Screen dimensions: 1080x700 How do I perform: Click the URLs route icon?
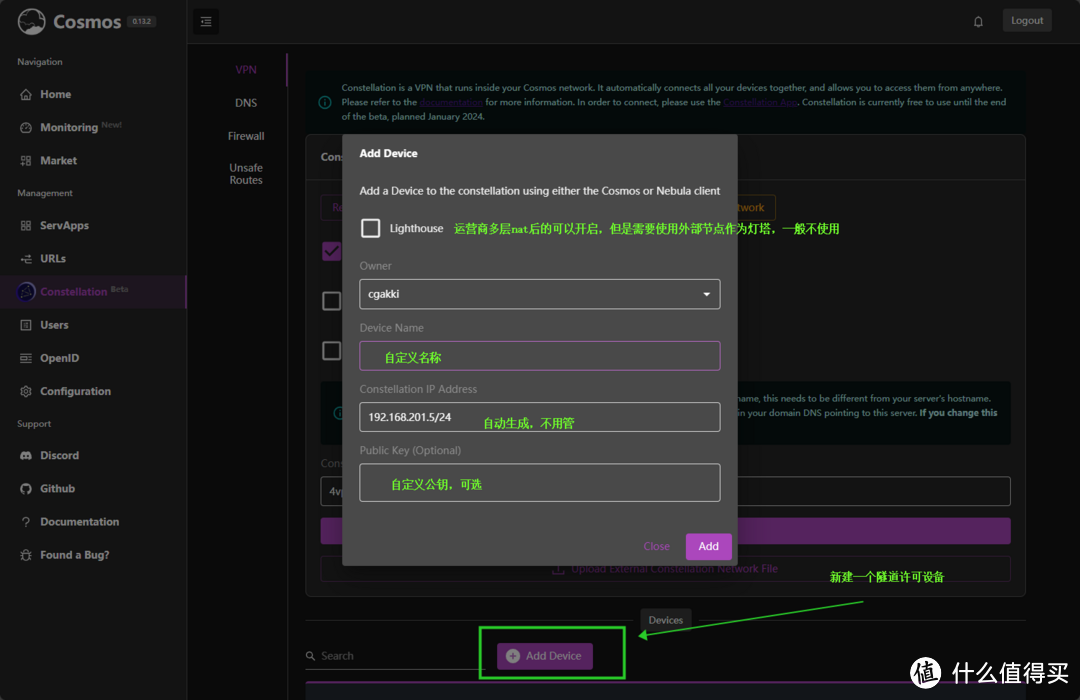click(x=26, y=258)
